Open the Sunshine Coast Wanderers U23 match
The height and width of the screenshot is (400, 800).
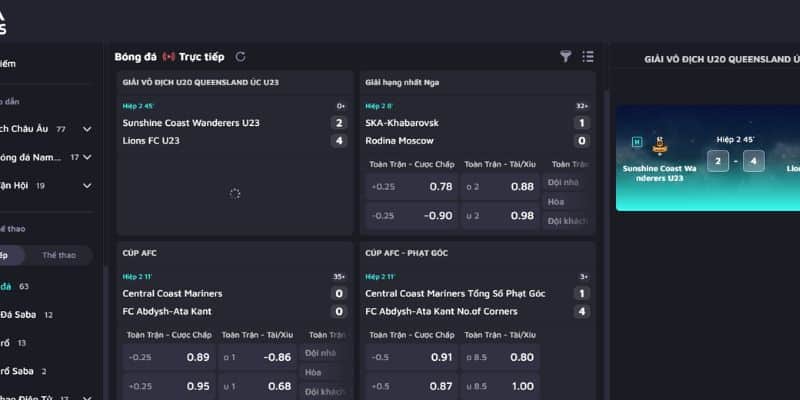coord(191,123)
